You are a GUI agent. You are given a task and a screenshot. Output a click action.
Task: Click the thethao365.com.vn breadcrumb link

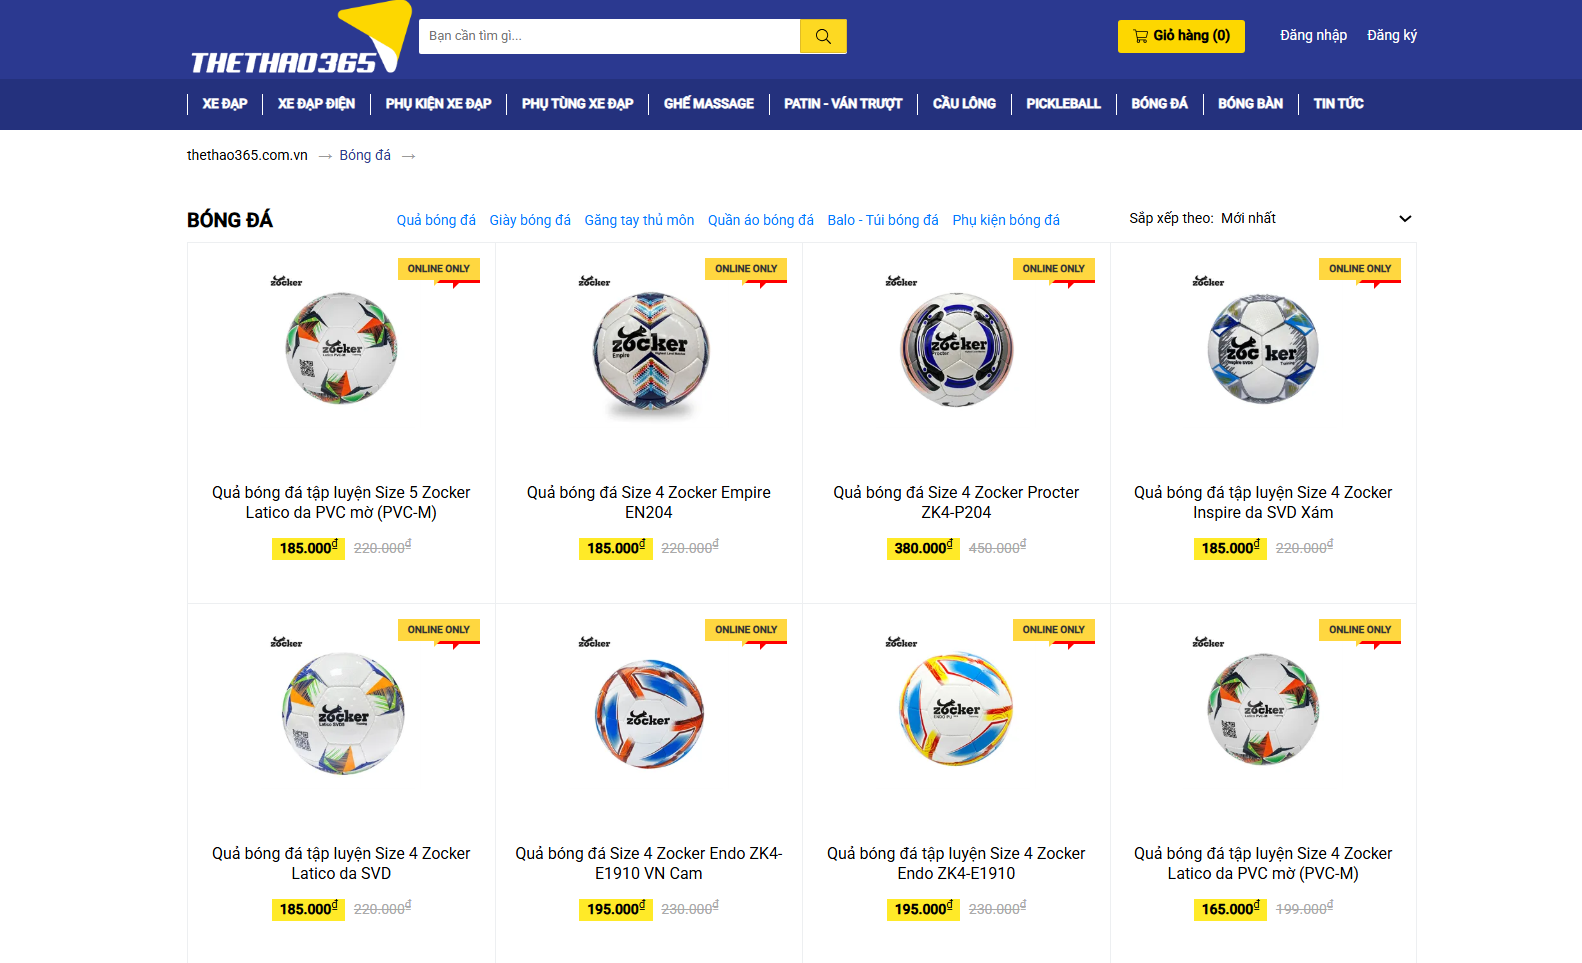[247, 155]
